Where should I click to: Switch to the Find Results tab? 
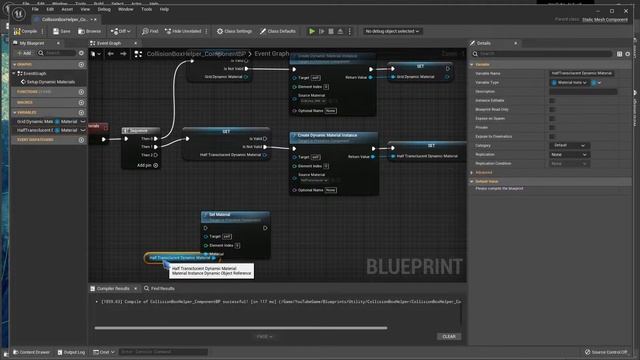[159, 288]
